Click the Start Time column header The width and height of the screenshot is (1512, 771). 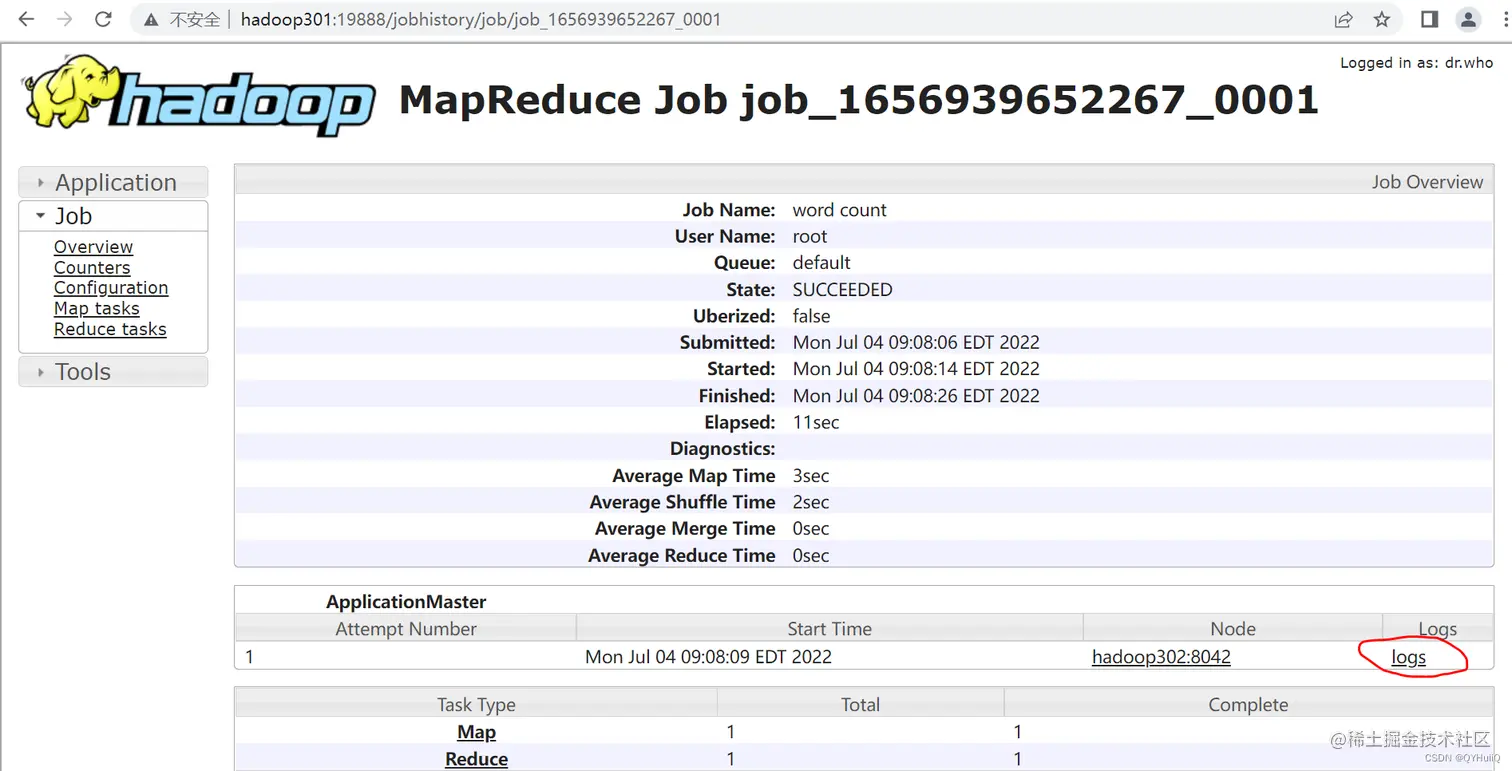coord(829,629)
